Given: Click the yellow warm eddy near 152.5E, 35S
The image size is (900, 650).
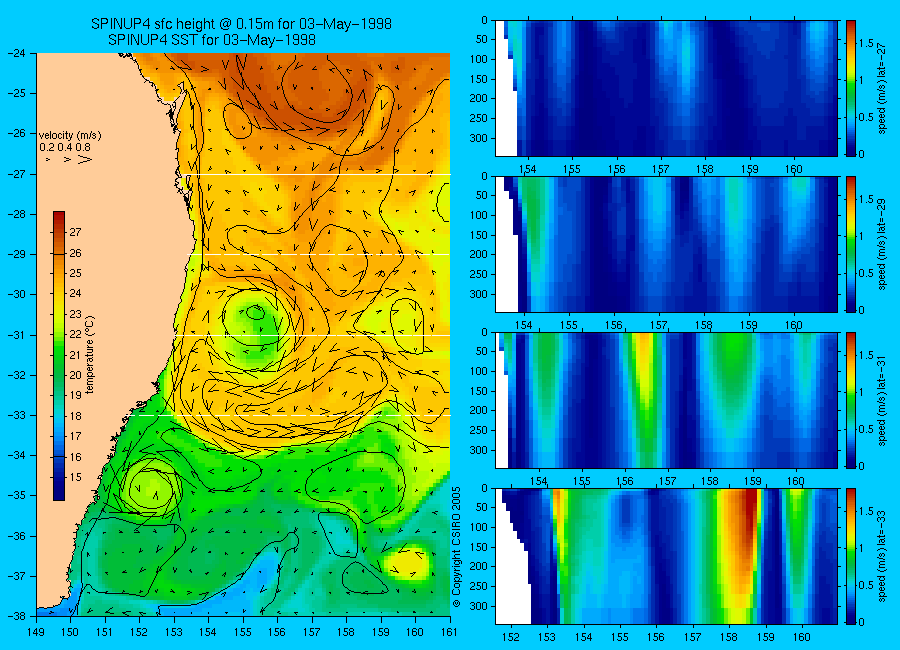Looking at the screenshot, I should 152,488.
